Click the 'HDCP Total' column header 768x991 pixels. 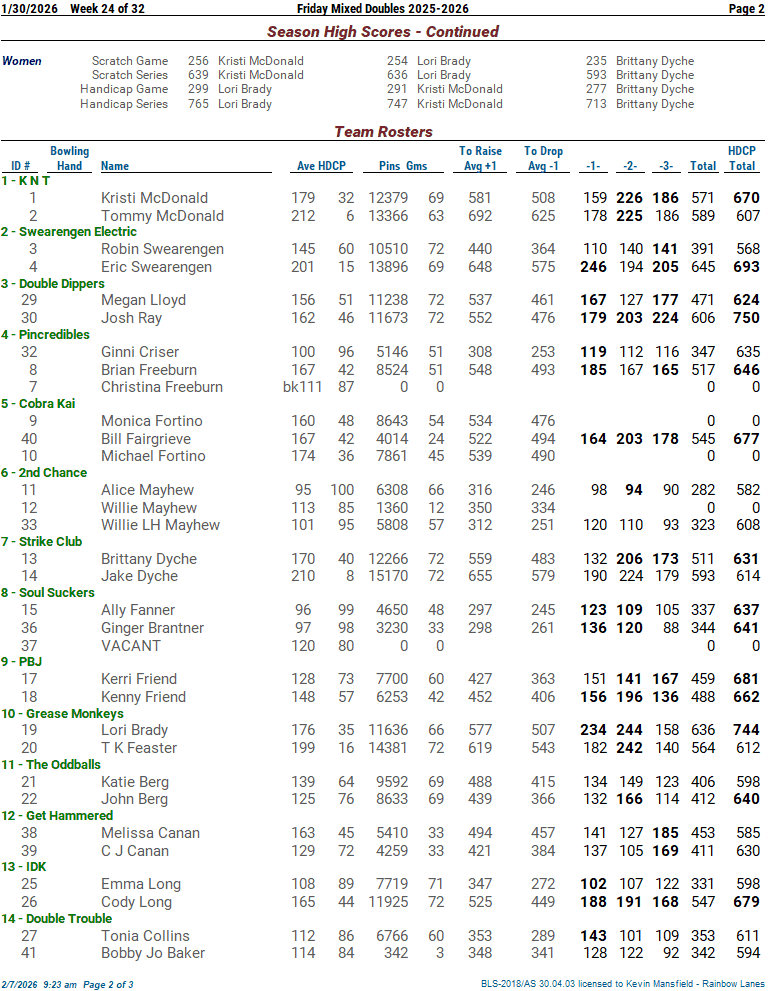tap(741, 159)
